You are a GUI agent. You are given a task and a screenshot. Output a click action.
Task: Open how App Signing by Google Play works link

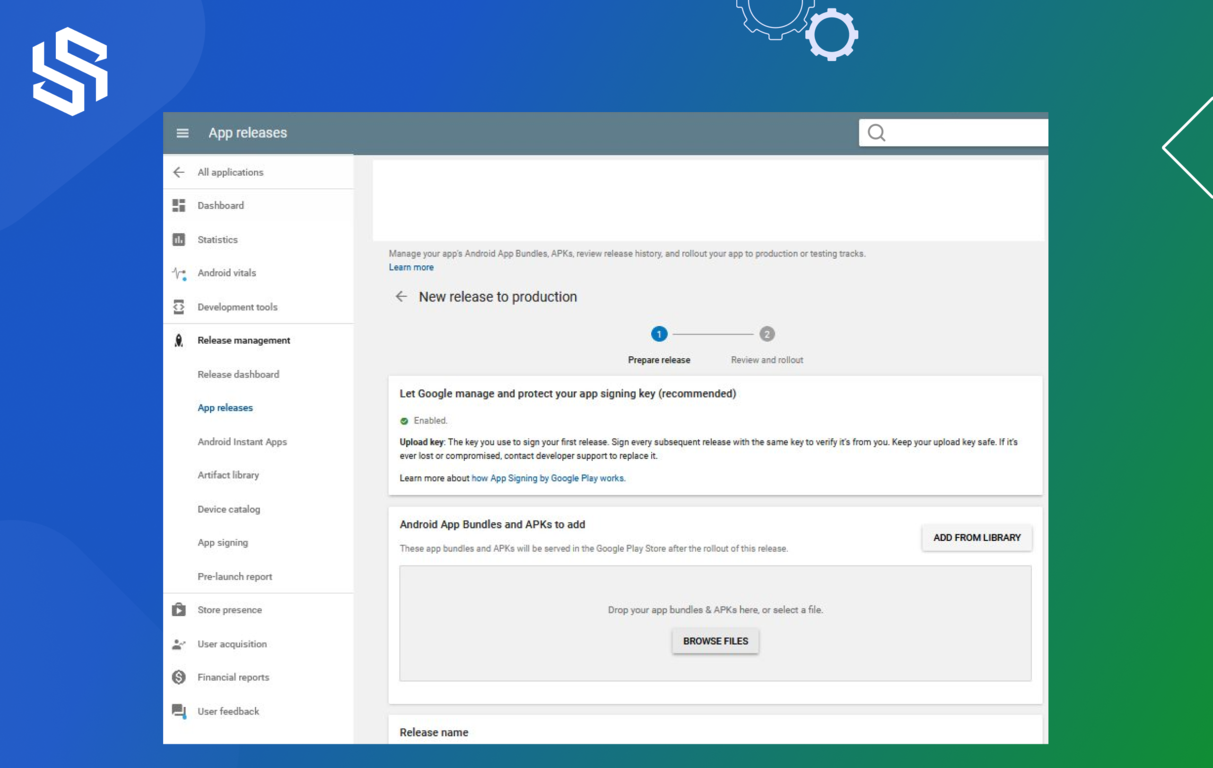(548, 479)
